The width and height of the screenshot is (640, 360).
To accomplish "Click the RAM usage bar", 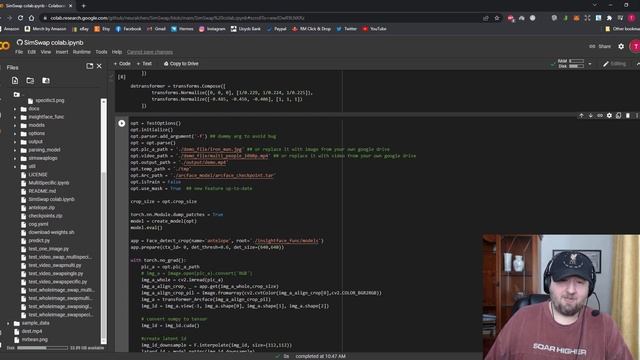I will (576, 61).
